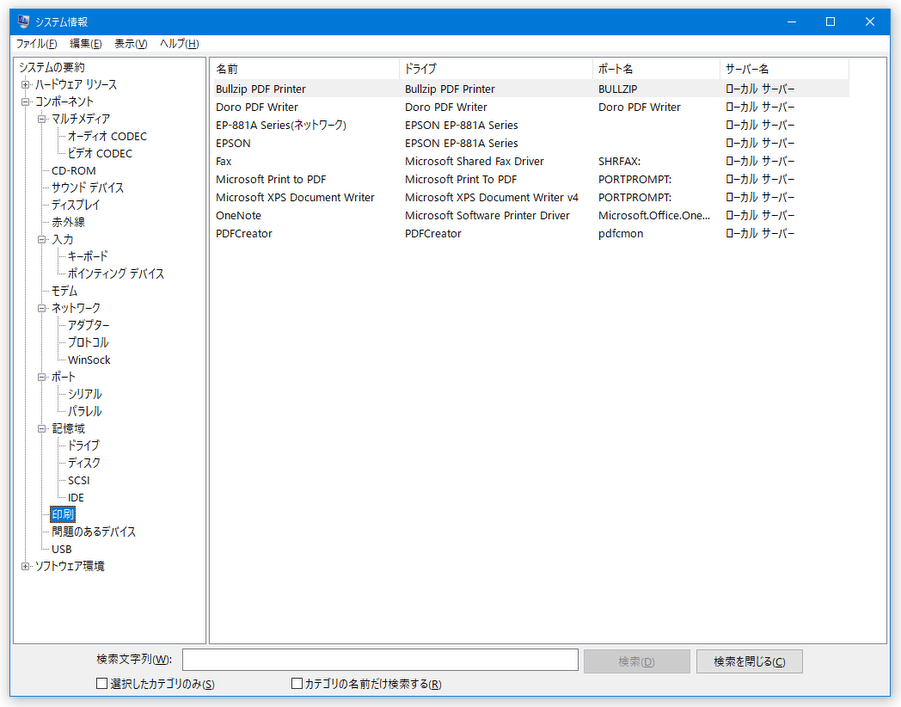Open the 編集(E) menu

click(x=86, y=44)
